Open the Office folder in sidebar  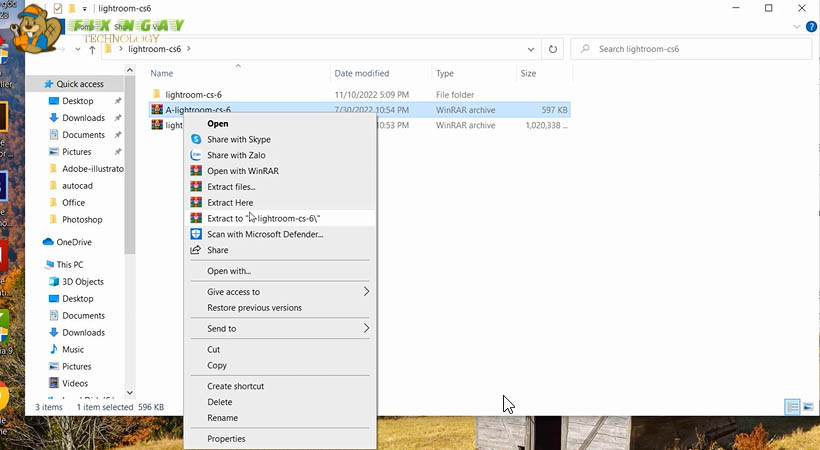coord(73,202)
